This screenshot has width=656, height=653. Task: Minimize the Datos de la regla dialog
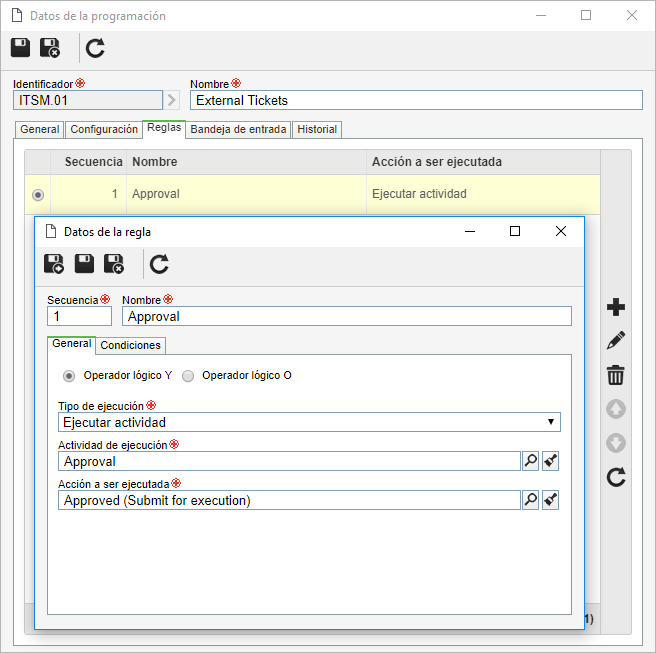470,231
